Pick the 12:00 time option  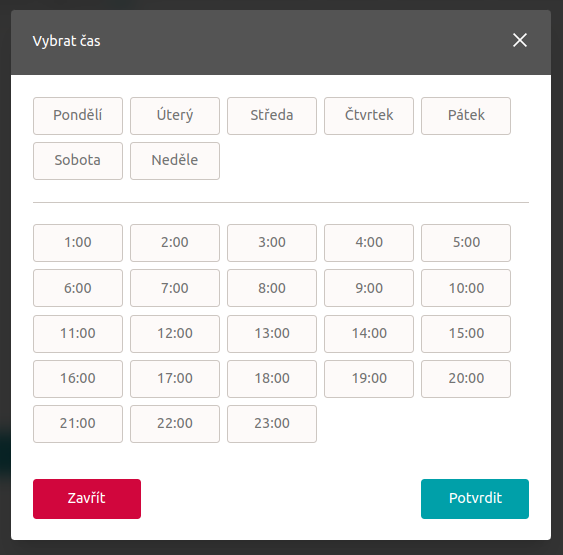(175, 334)
